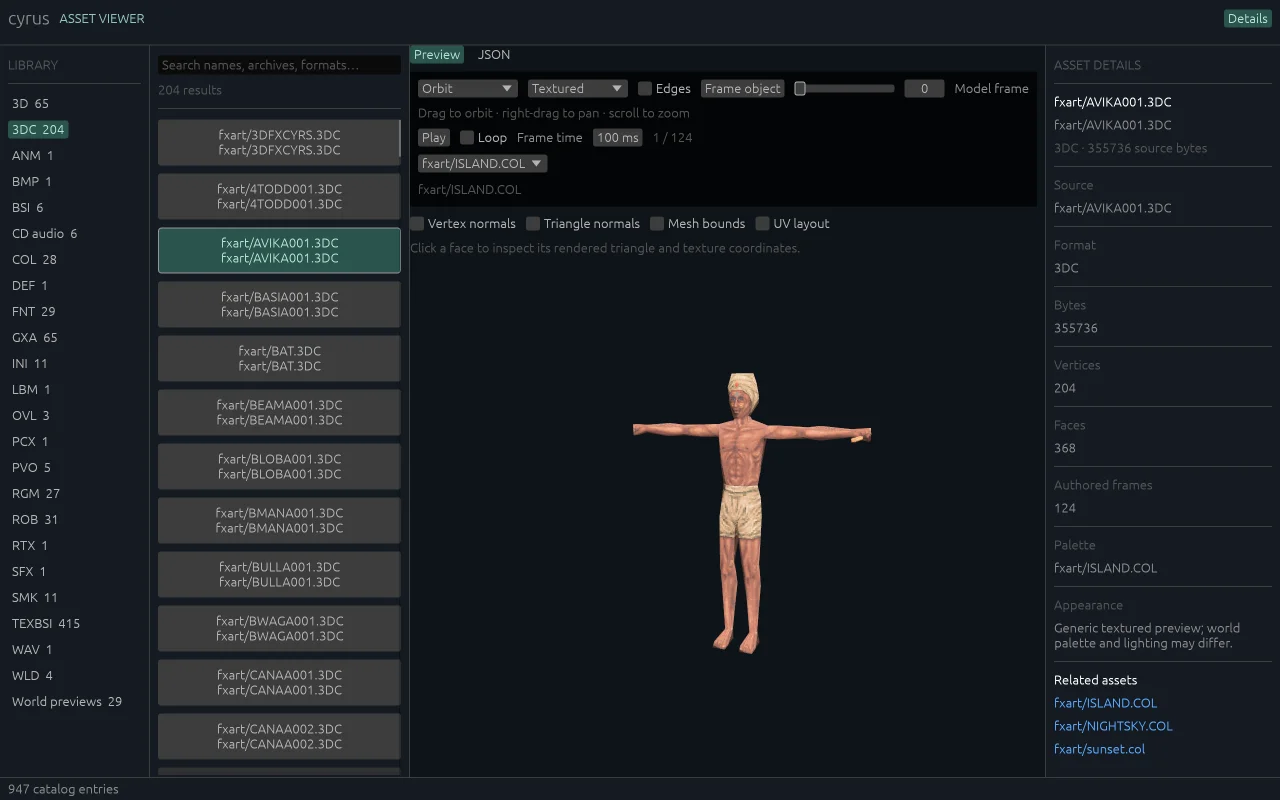This screenshot has height=800, width=1280.
Task: Open fxart/BAT.3DC asset entry
Action: click(279, 358)
